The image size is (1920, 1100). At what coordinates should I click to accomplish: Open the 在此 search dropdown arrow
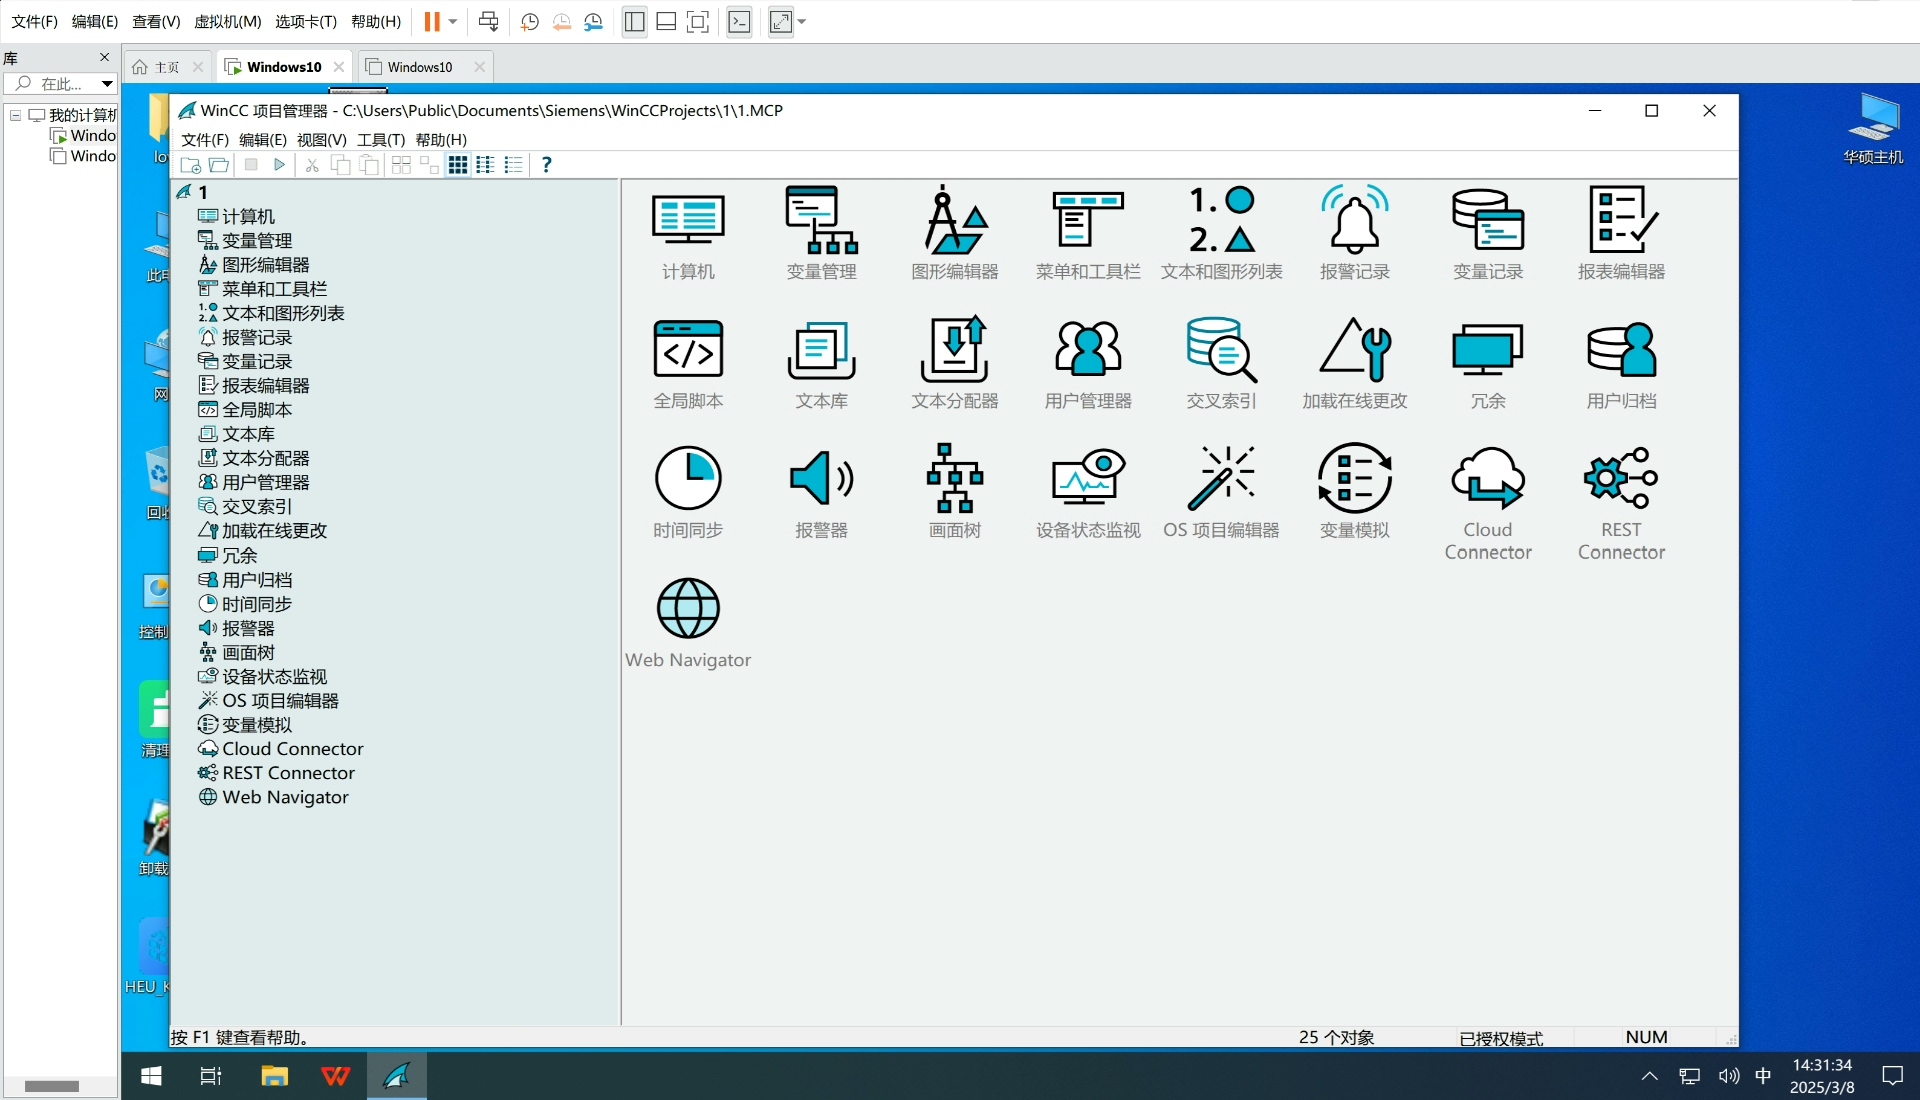106,84
